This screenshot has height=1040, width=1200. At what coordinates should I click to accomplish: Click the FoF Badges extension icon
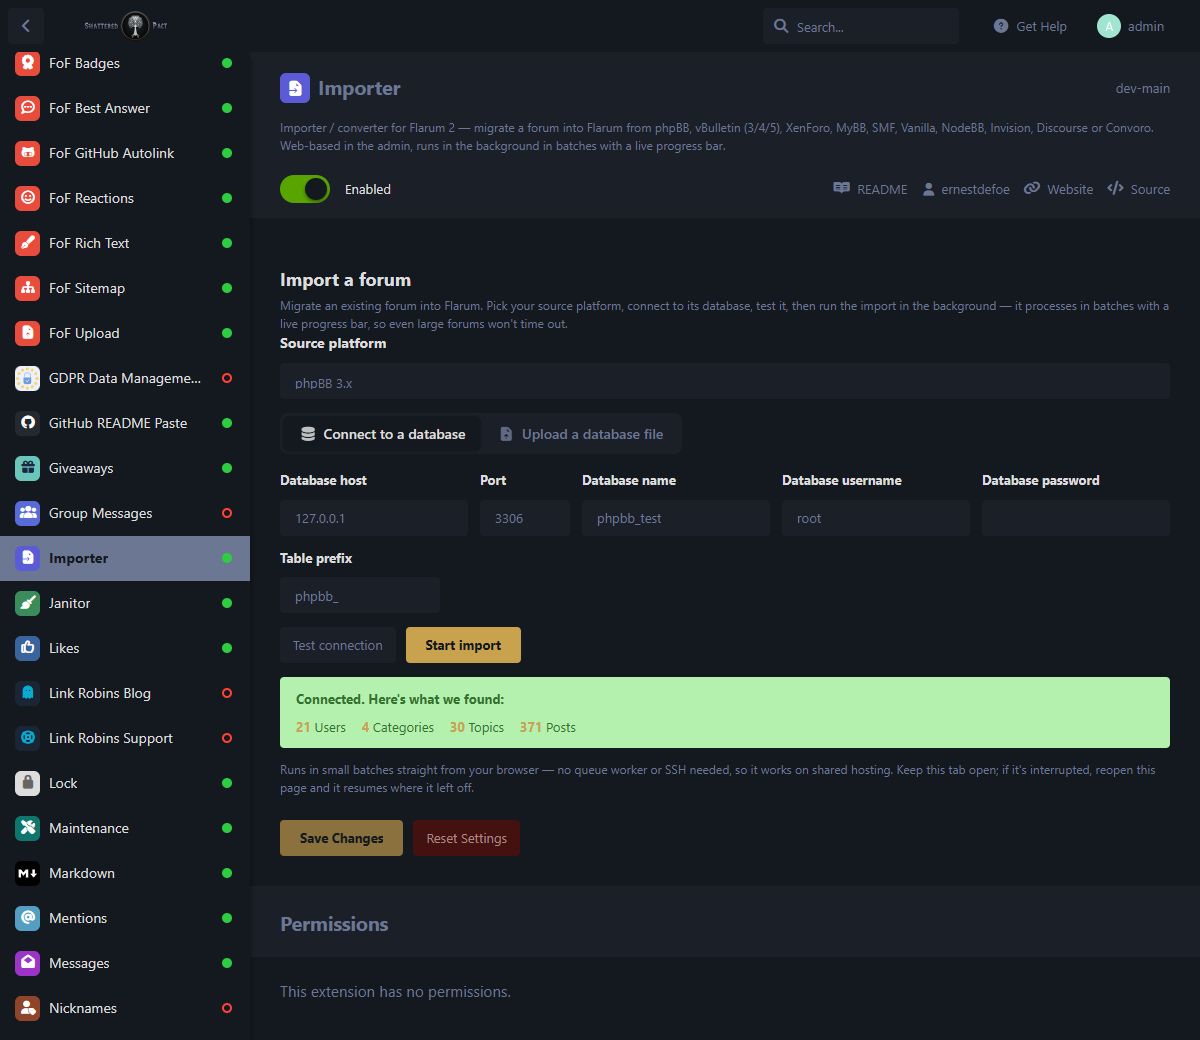click(x=28, y=63)
